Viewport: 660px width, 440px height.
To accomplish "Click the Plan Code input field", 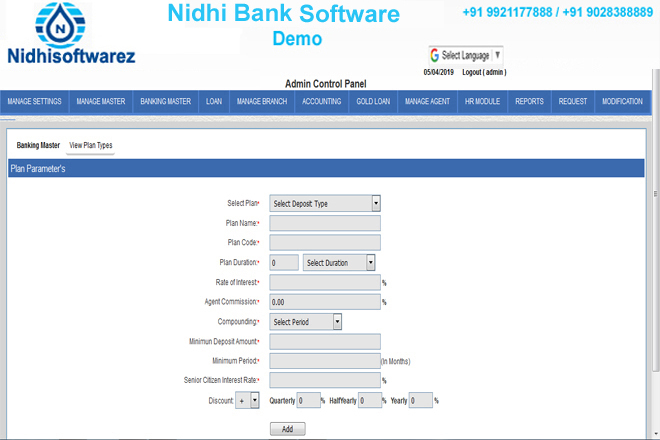I will [325, 243].
